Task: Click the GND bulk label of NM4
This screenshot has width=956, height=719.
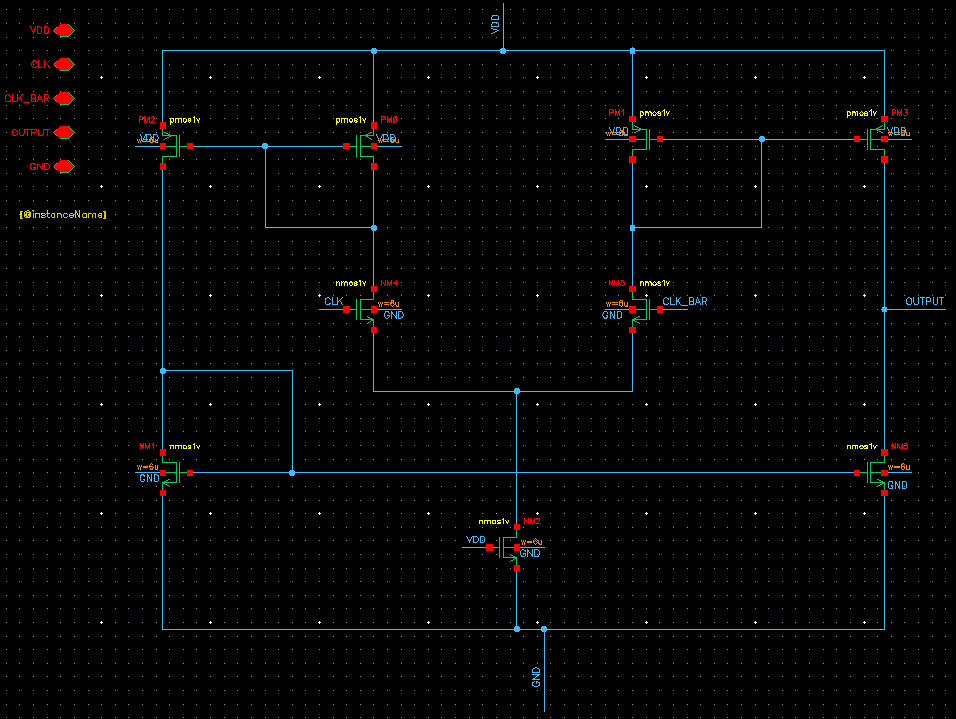Action: click(x=394, y=315)
